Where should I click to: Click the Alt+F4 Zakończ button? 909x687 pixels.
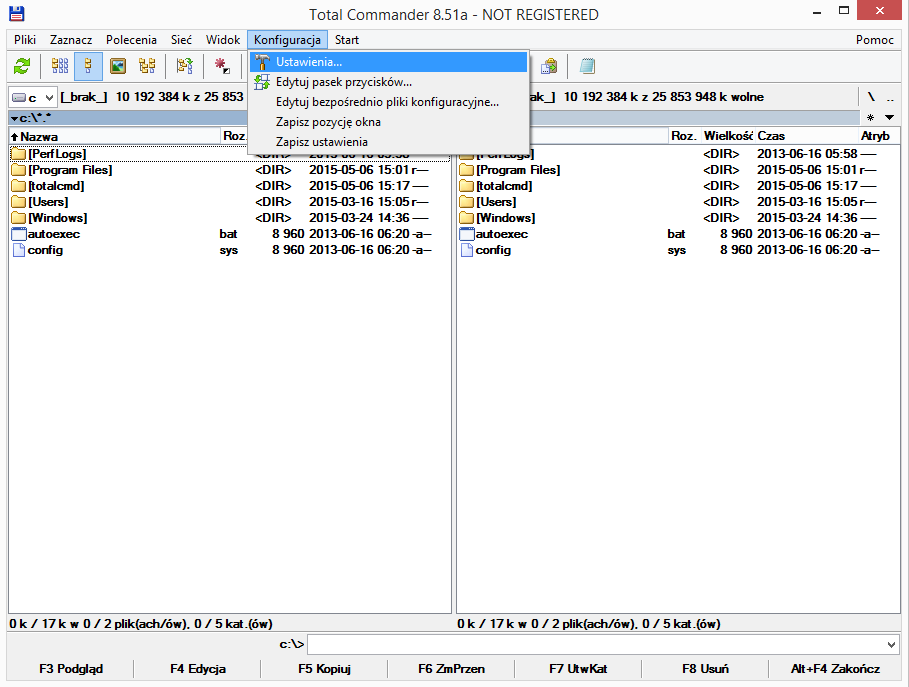pyautogui.click(x=835, y=668)
